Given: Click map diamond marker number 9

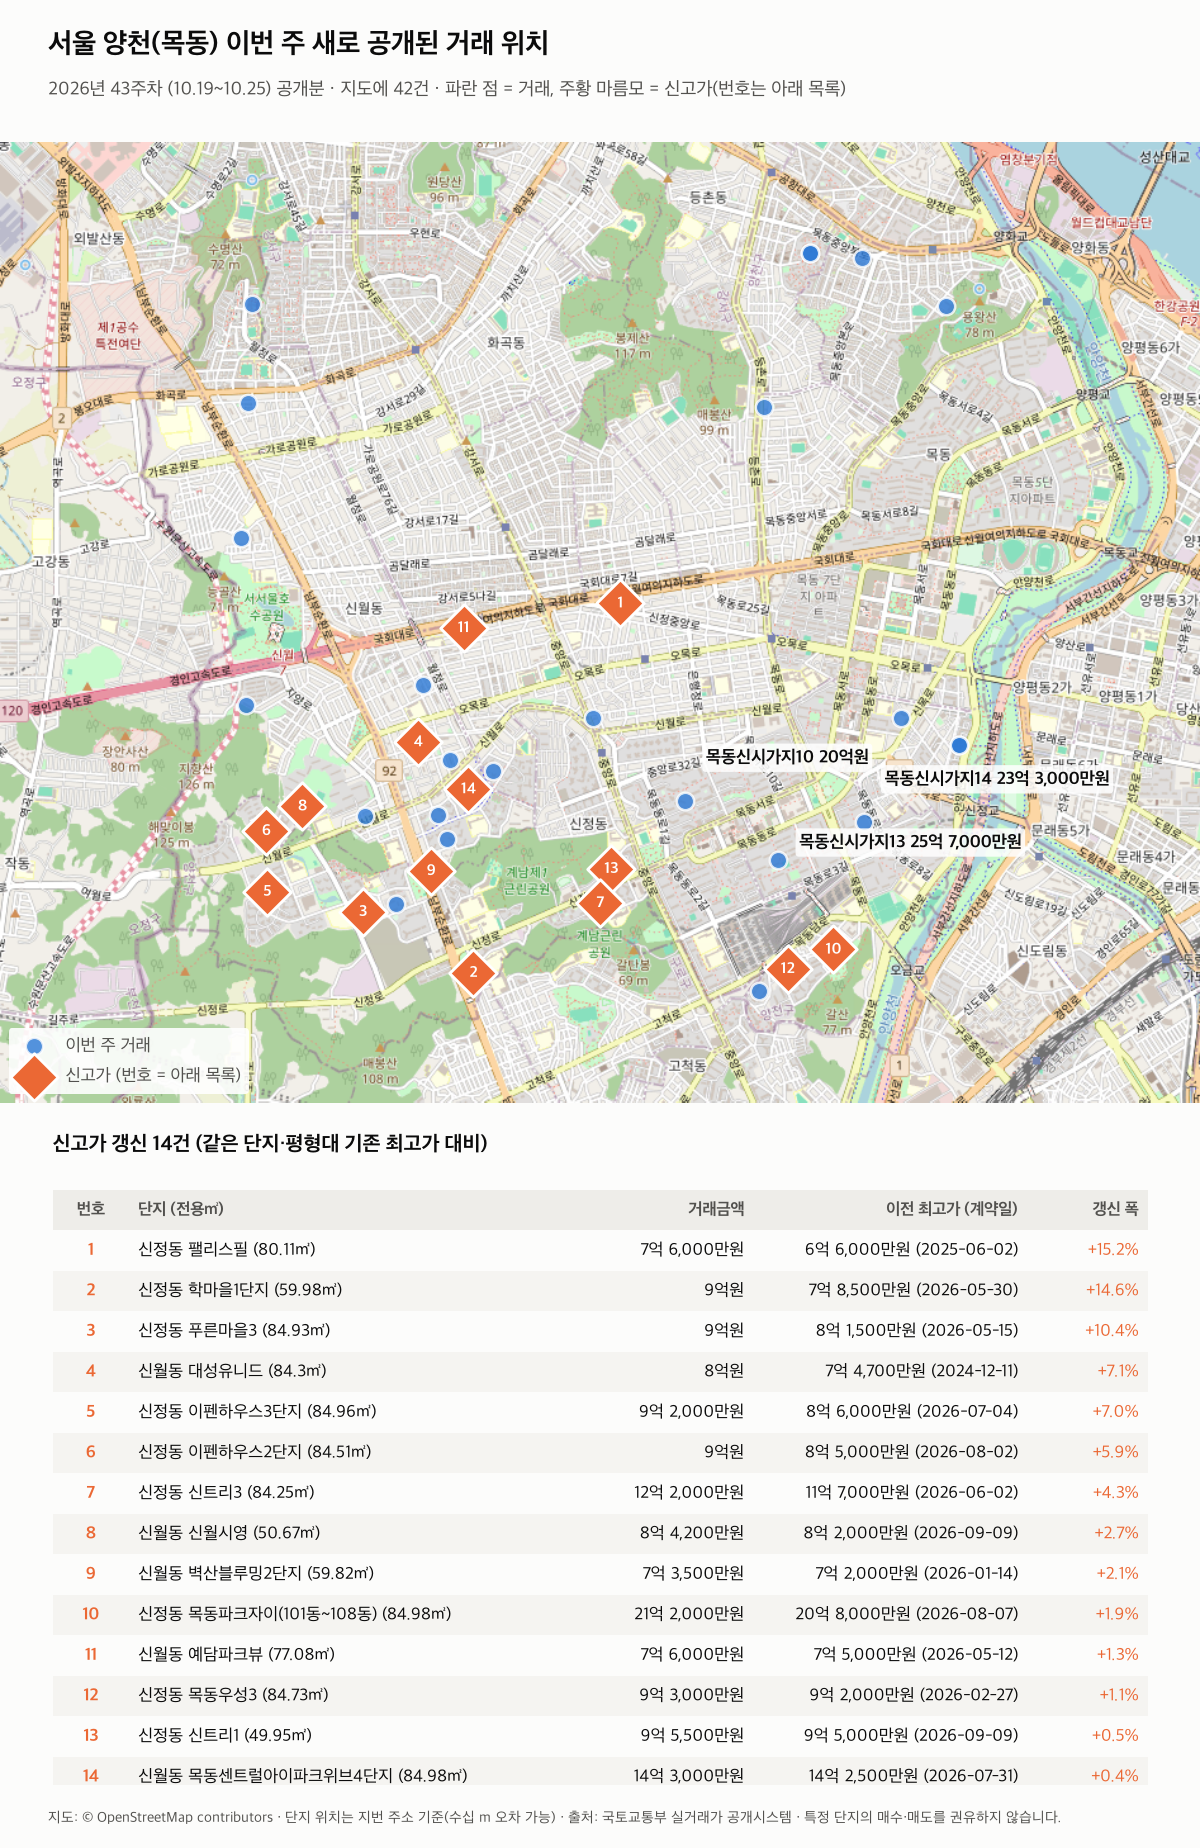Looking at the screenshot, I should click(x=431, y=870).
